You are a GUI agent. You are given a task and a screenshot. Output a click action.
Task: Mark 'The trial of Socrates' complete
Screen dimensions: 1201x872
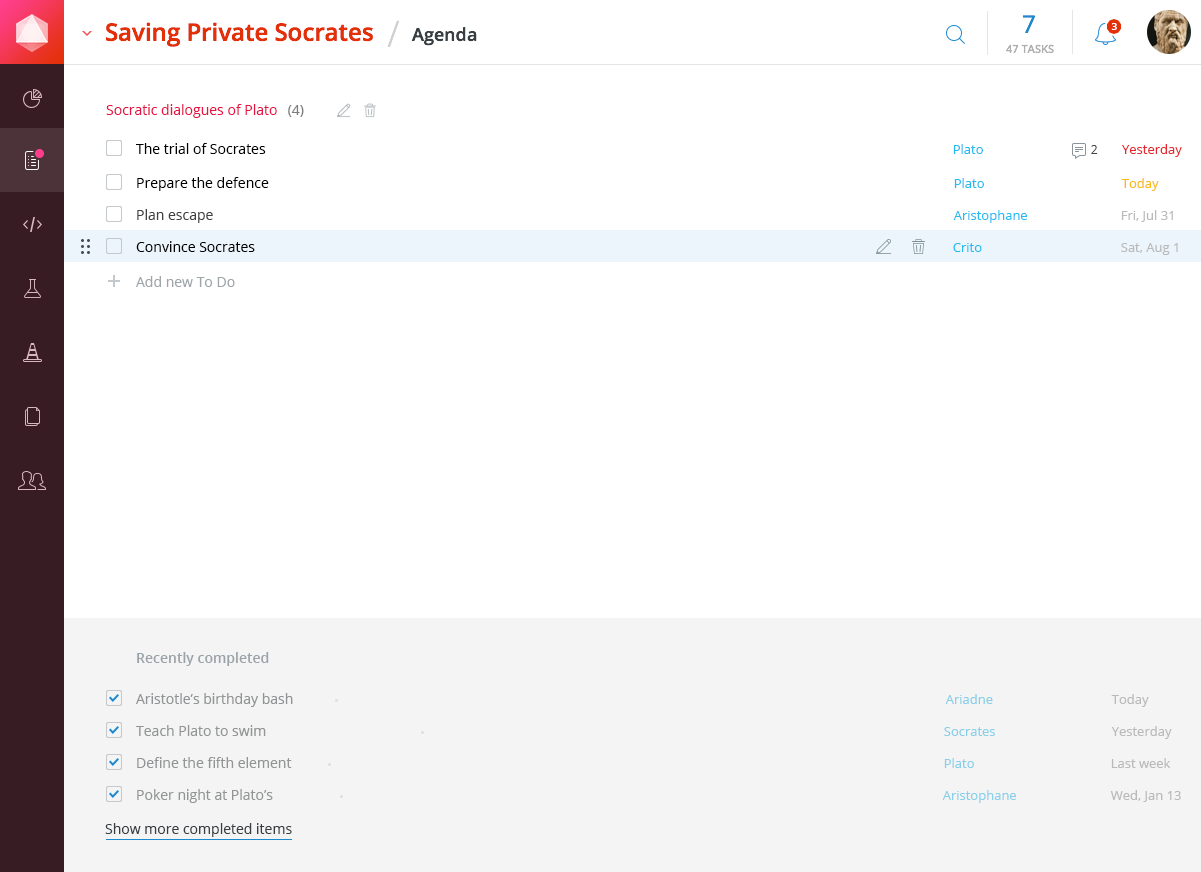tap(114, 147)
